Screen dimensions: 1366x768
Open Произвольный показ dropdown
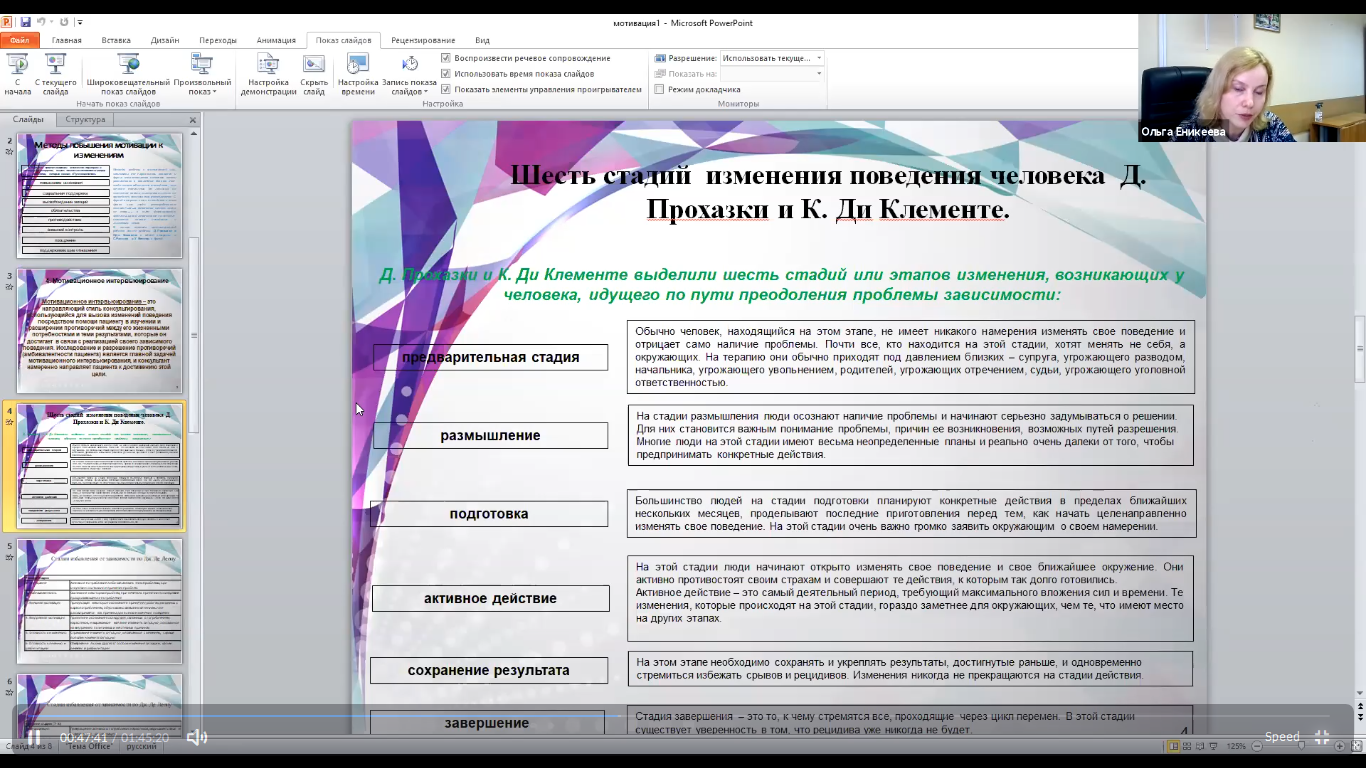pos(202,74)
